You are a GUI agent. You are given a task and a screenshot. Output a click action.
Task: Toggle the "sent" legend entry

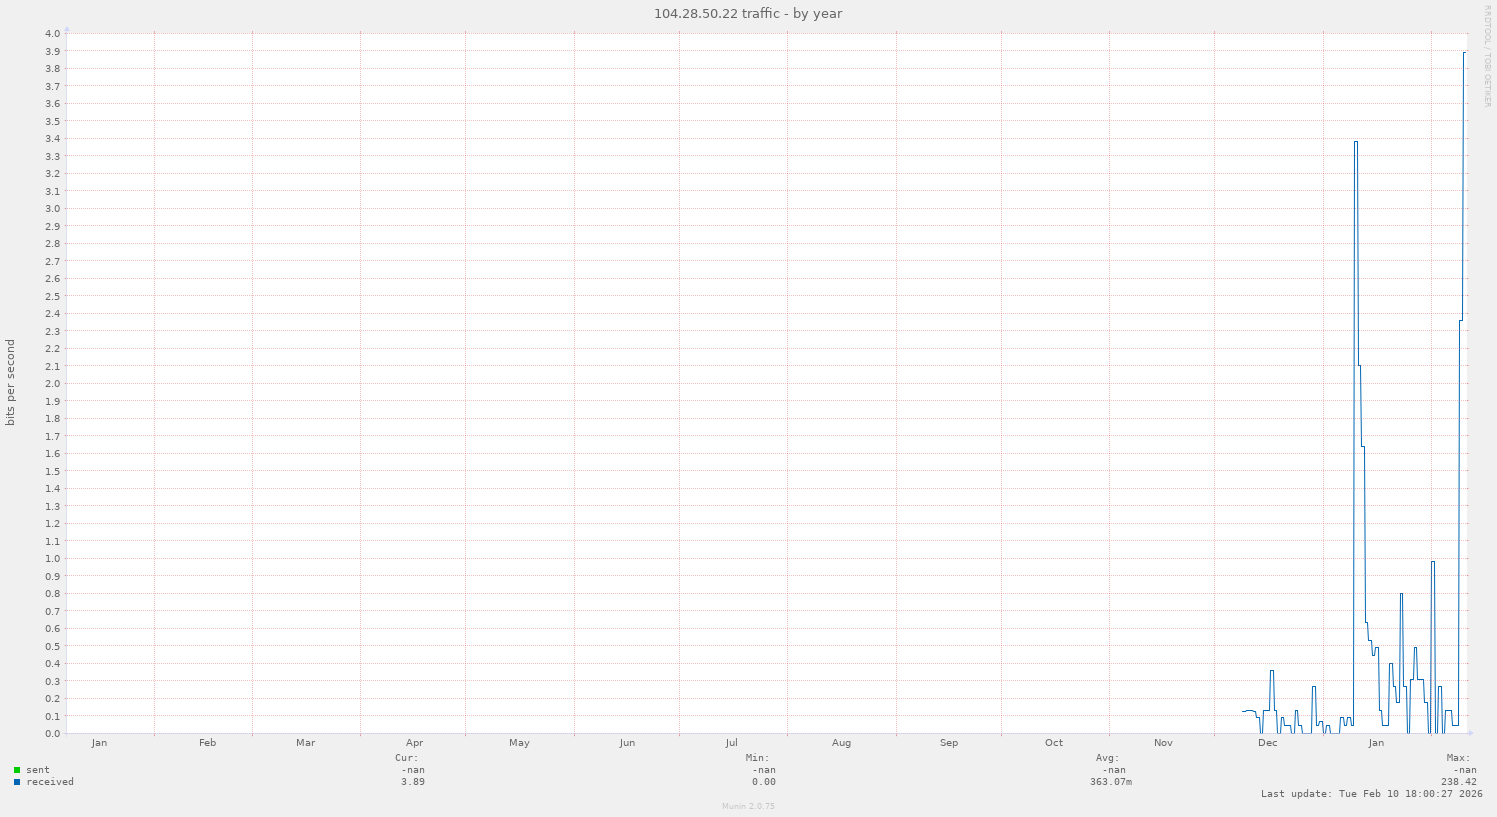[x=36, y=770]
